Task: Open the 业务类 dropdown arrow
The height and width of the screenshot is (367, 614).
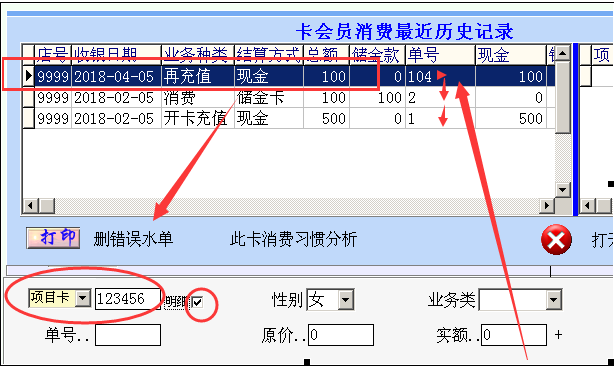Action: point(554,300)
